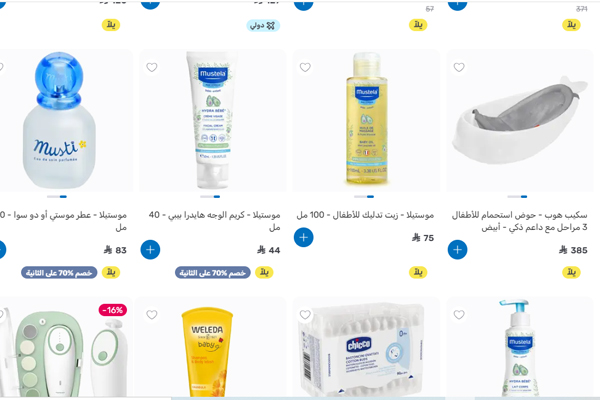Add Mustela massage oil 100 ml to cart
The image size is (600, 400).
303,237
